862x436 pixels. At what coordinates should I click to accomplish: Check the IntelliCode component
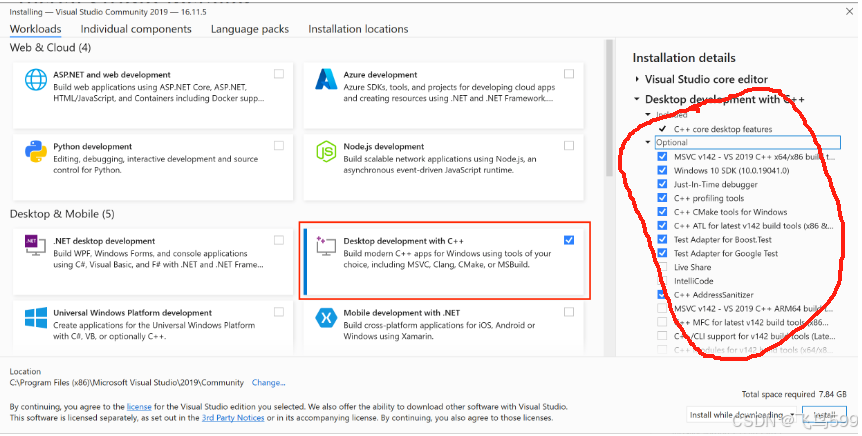(x=662, y=281)
